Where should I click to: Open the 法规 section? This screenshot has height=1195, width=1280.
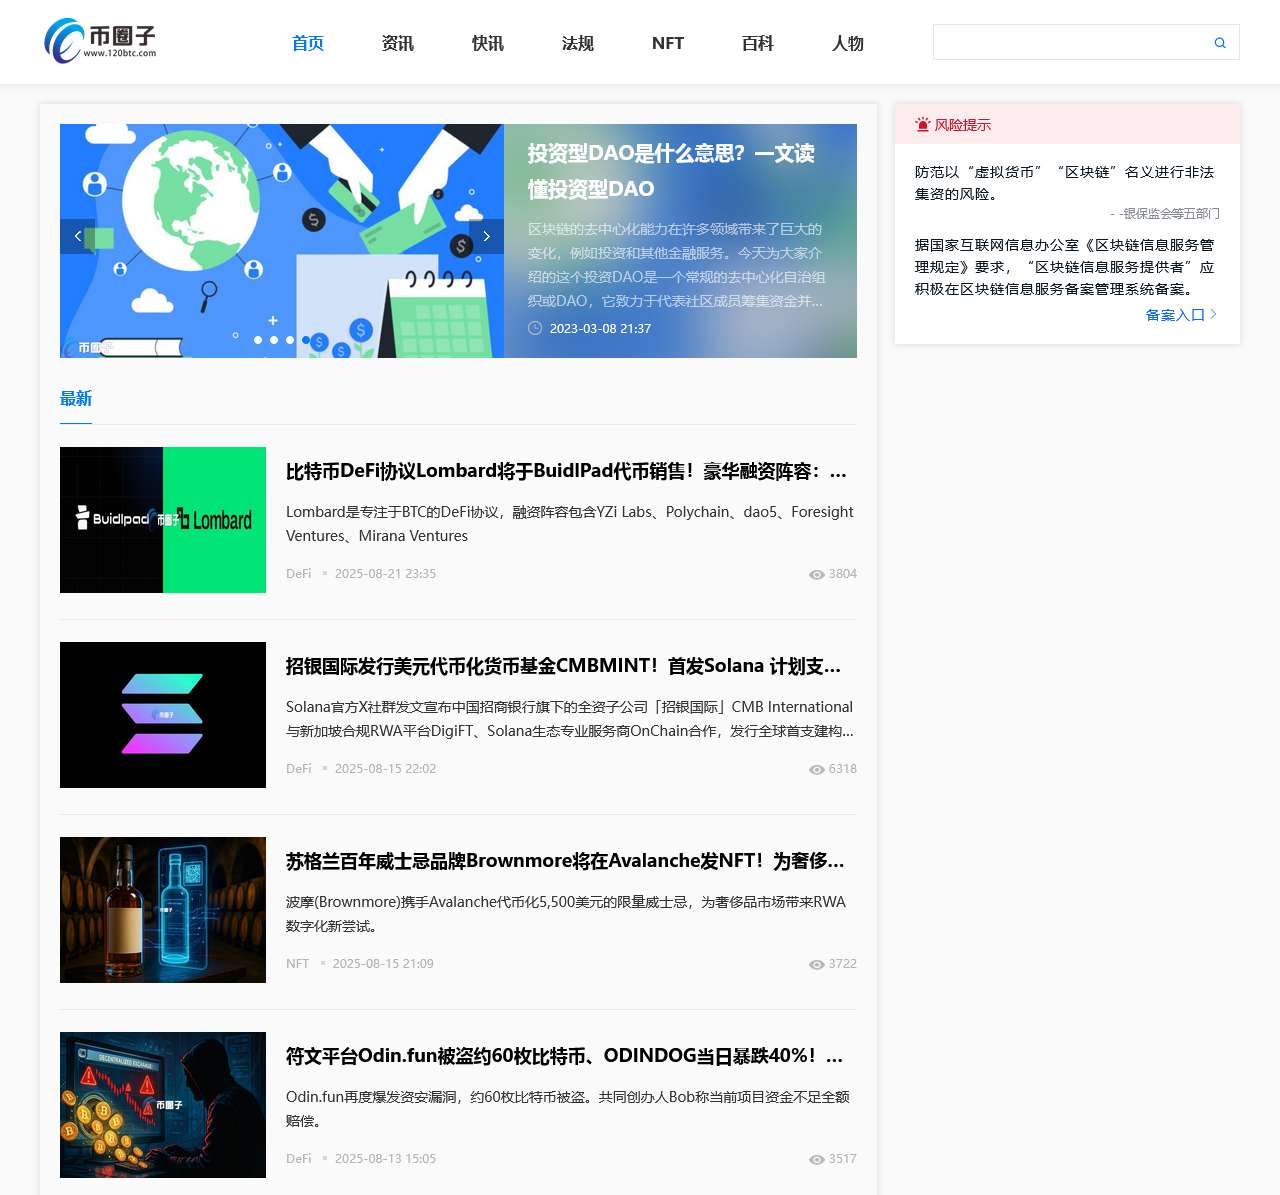[577, 43]
